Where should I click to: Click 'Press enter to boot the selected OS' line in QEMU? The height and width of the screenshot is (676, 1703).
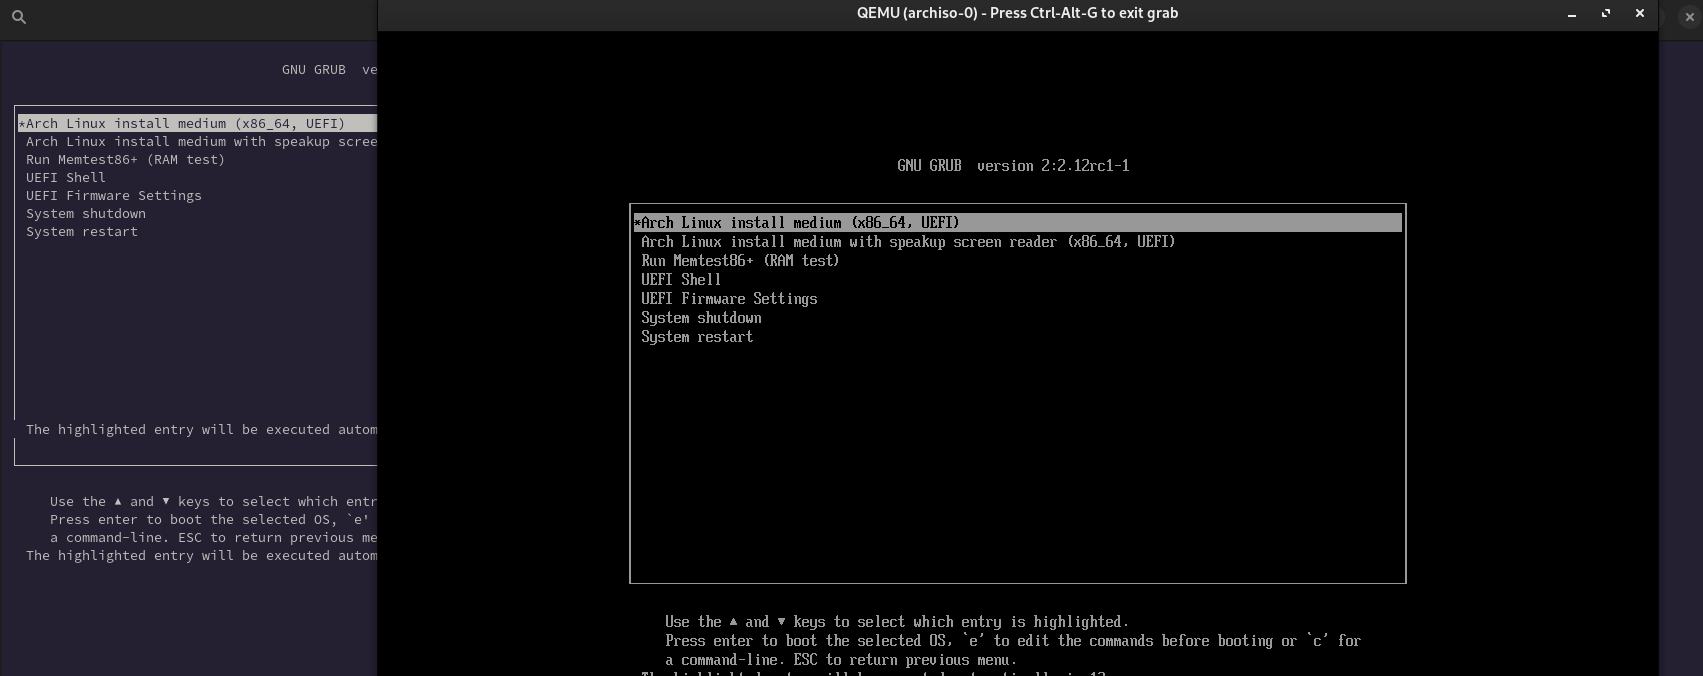tap(1013, 641)
